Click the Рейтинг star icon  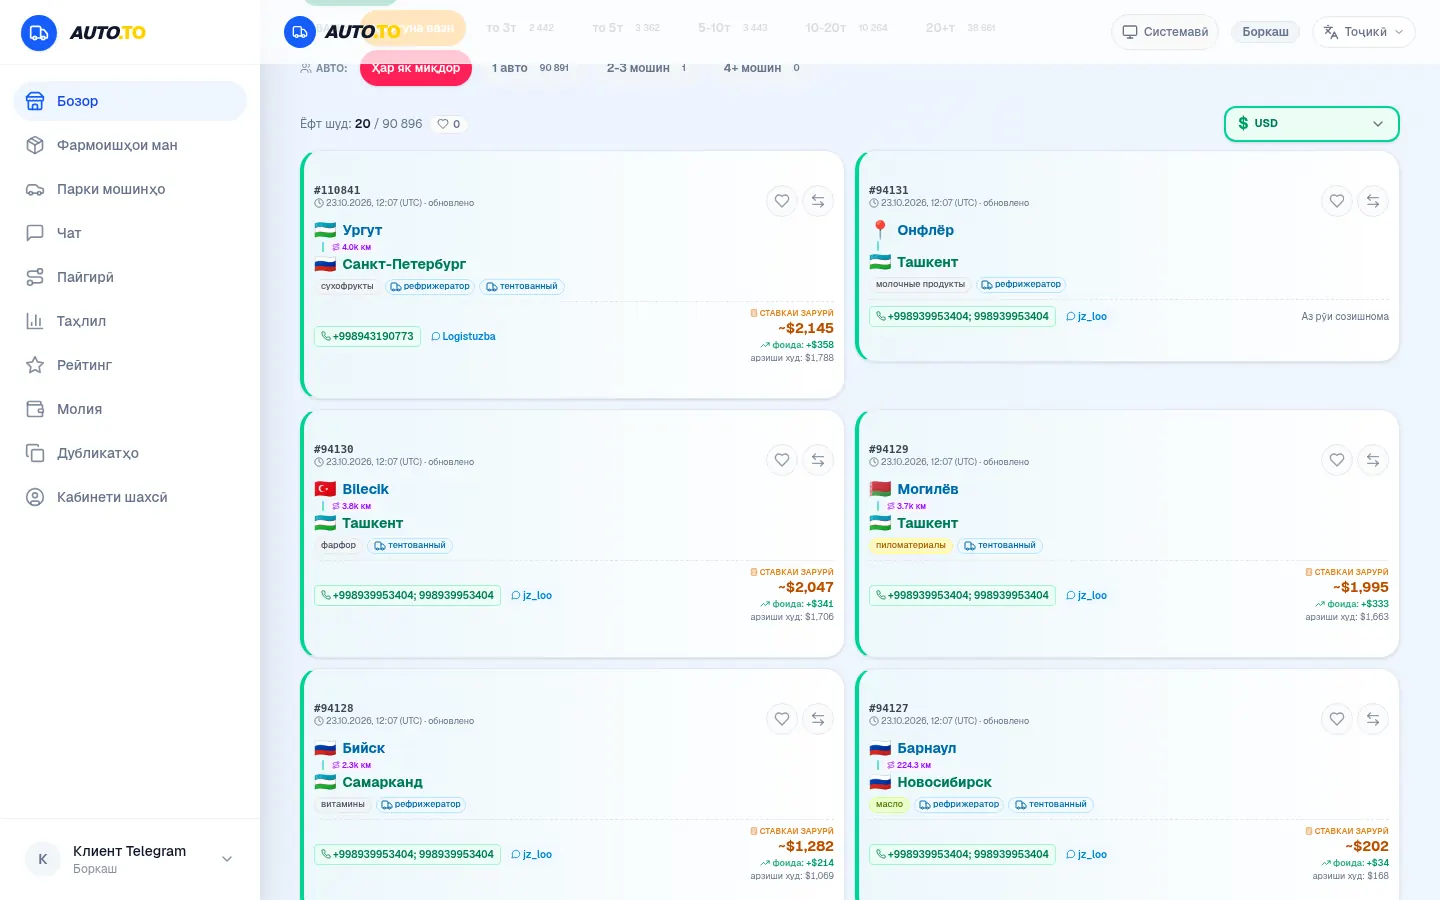pos(35,365)
